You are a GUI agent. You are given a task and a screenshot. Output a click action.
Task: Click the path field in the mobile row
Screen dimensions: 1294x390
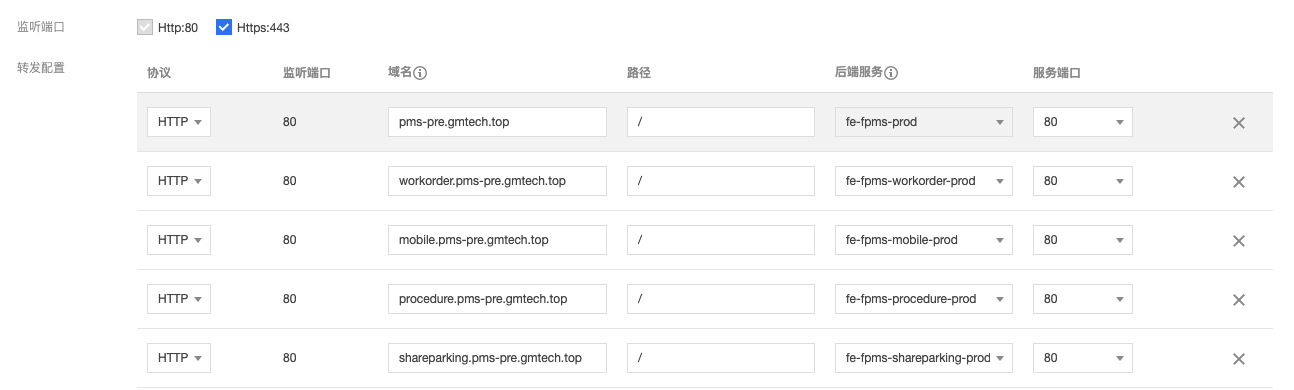pos(721,240)
